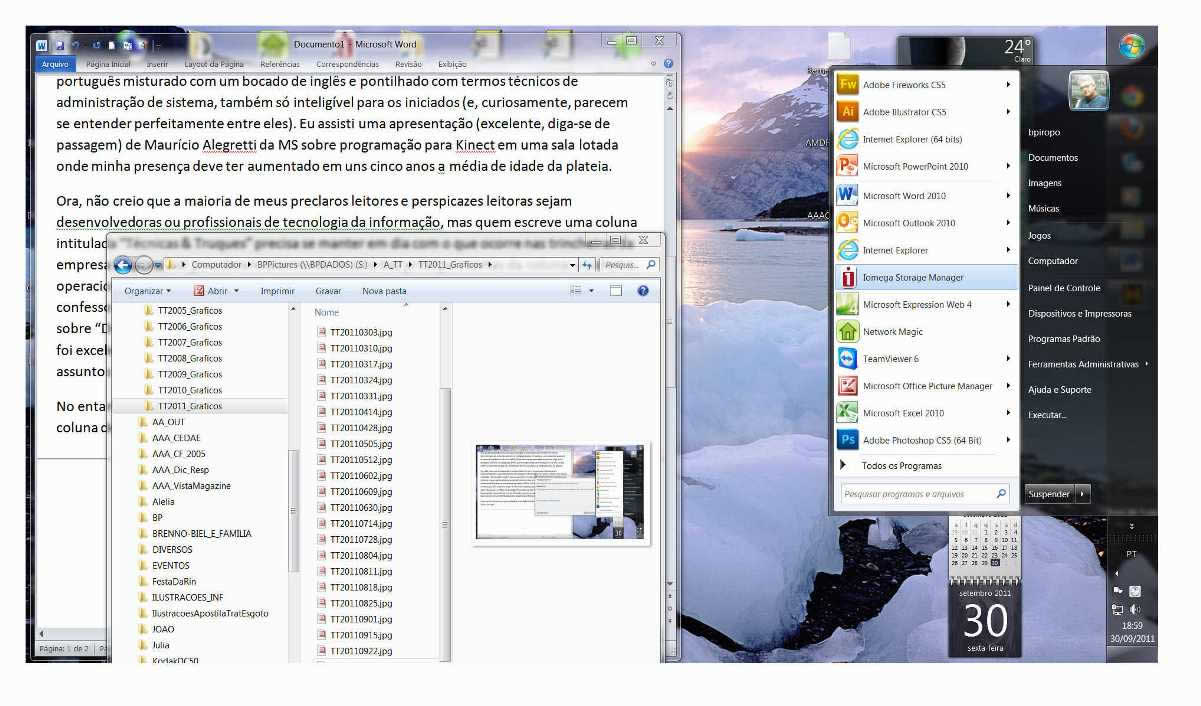Click the Explorer help question mark icon

pos(643,291)
